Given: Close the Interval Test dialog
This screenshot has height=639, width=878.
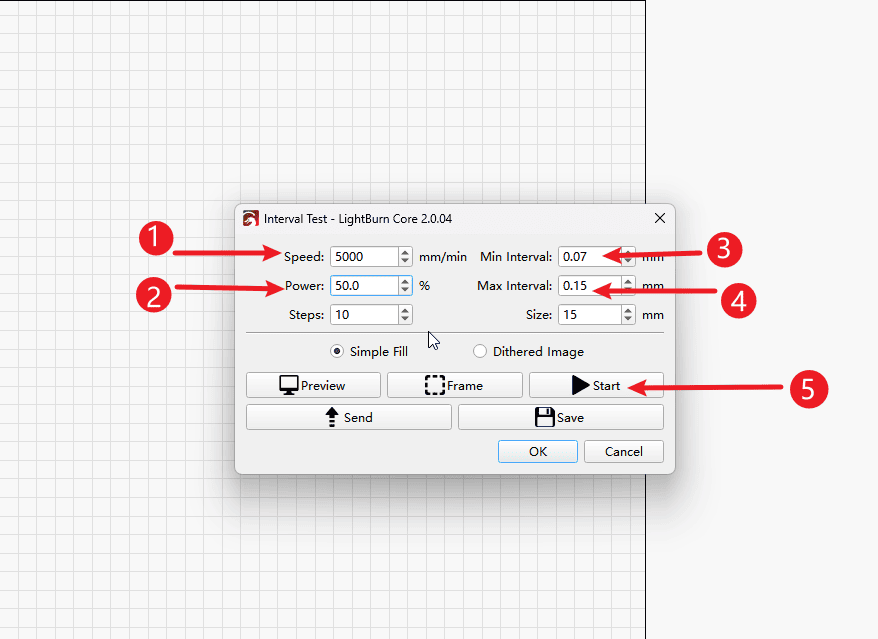Looking at the screenshot, I should [x=659, y=218].
